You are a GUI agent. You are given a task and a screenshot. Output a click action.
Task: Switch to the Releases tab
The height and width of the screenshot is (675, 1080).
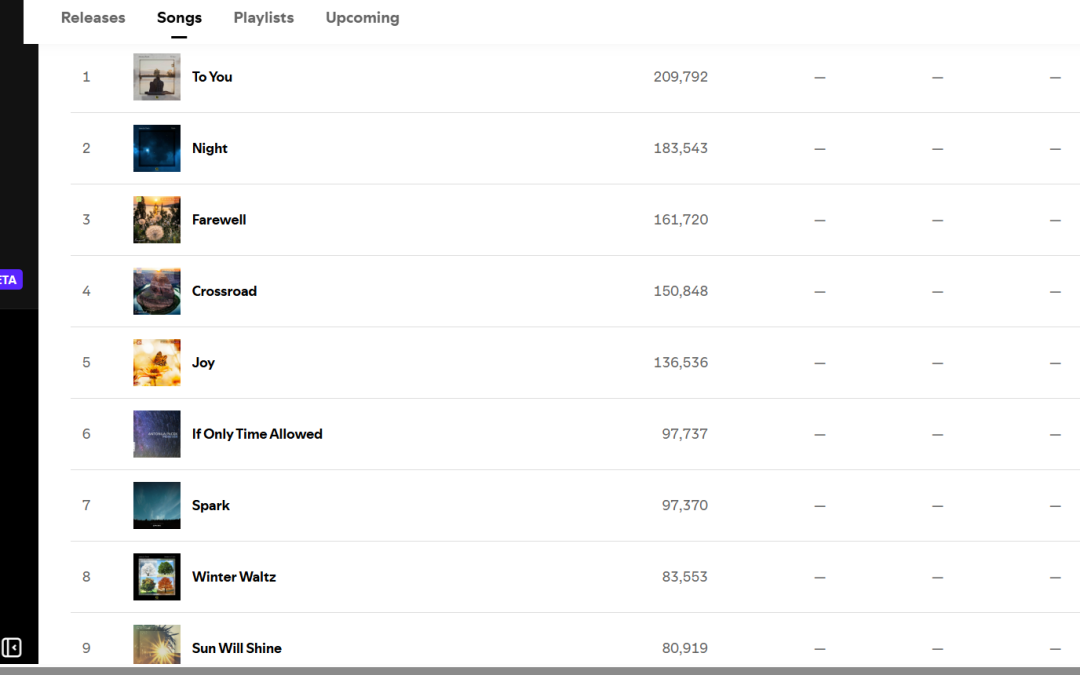coord(92,17)
